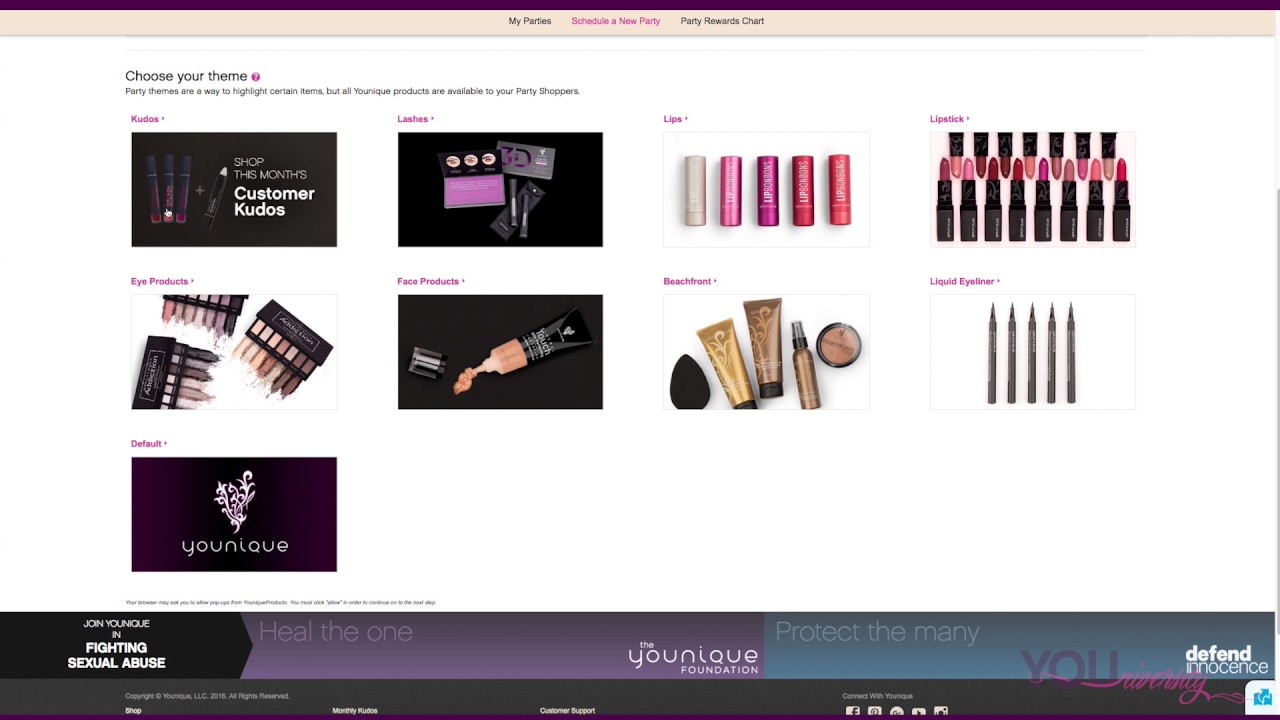Click the Lipstick theme link
Image resolution: width=1280 pixels, height=720 pixels.
coord(949,119)
